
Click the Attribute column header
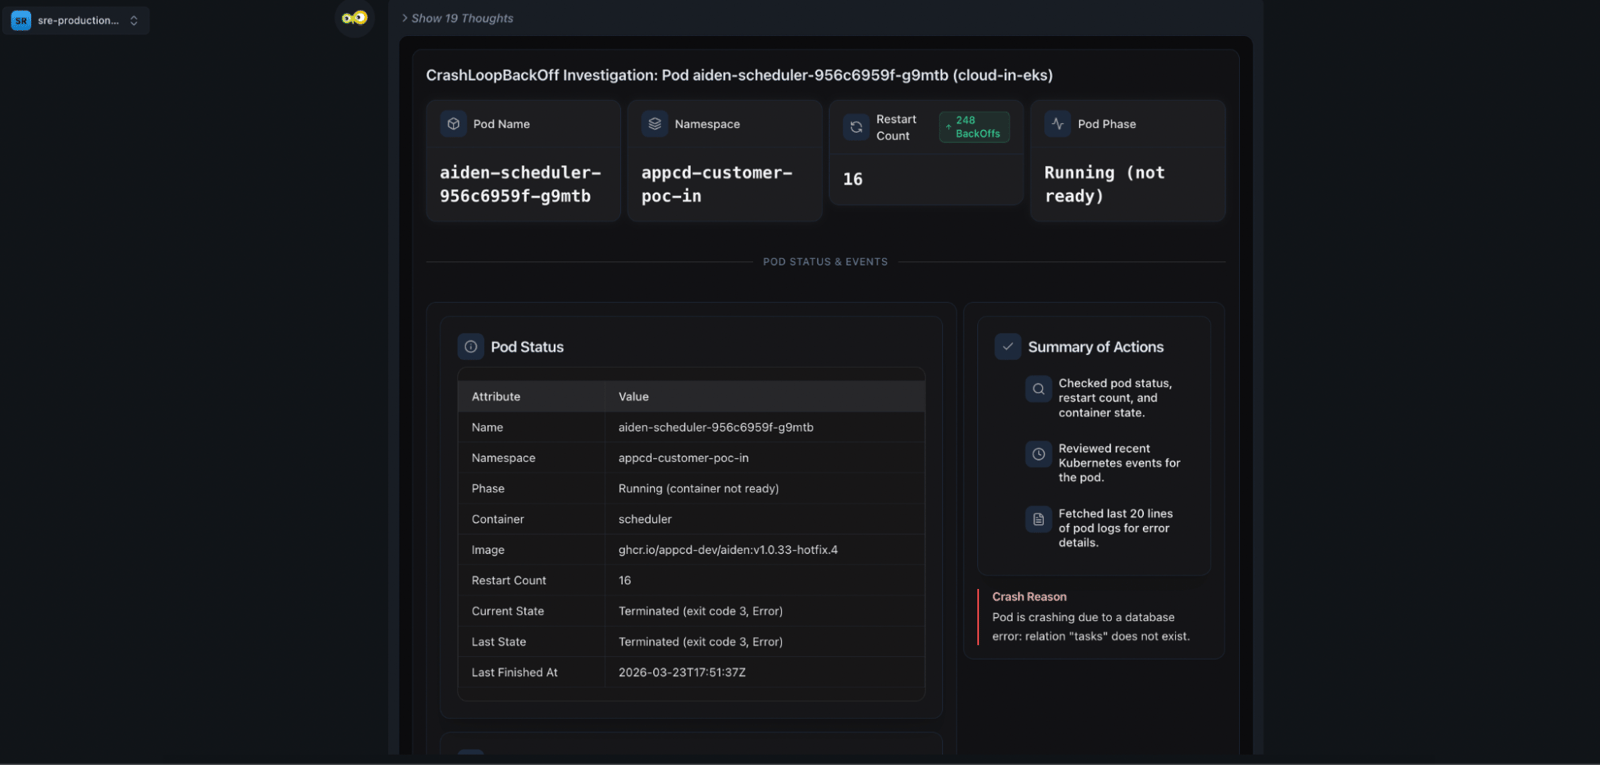tap(496, 397)
